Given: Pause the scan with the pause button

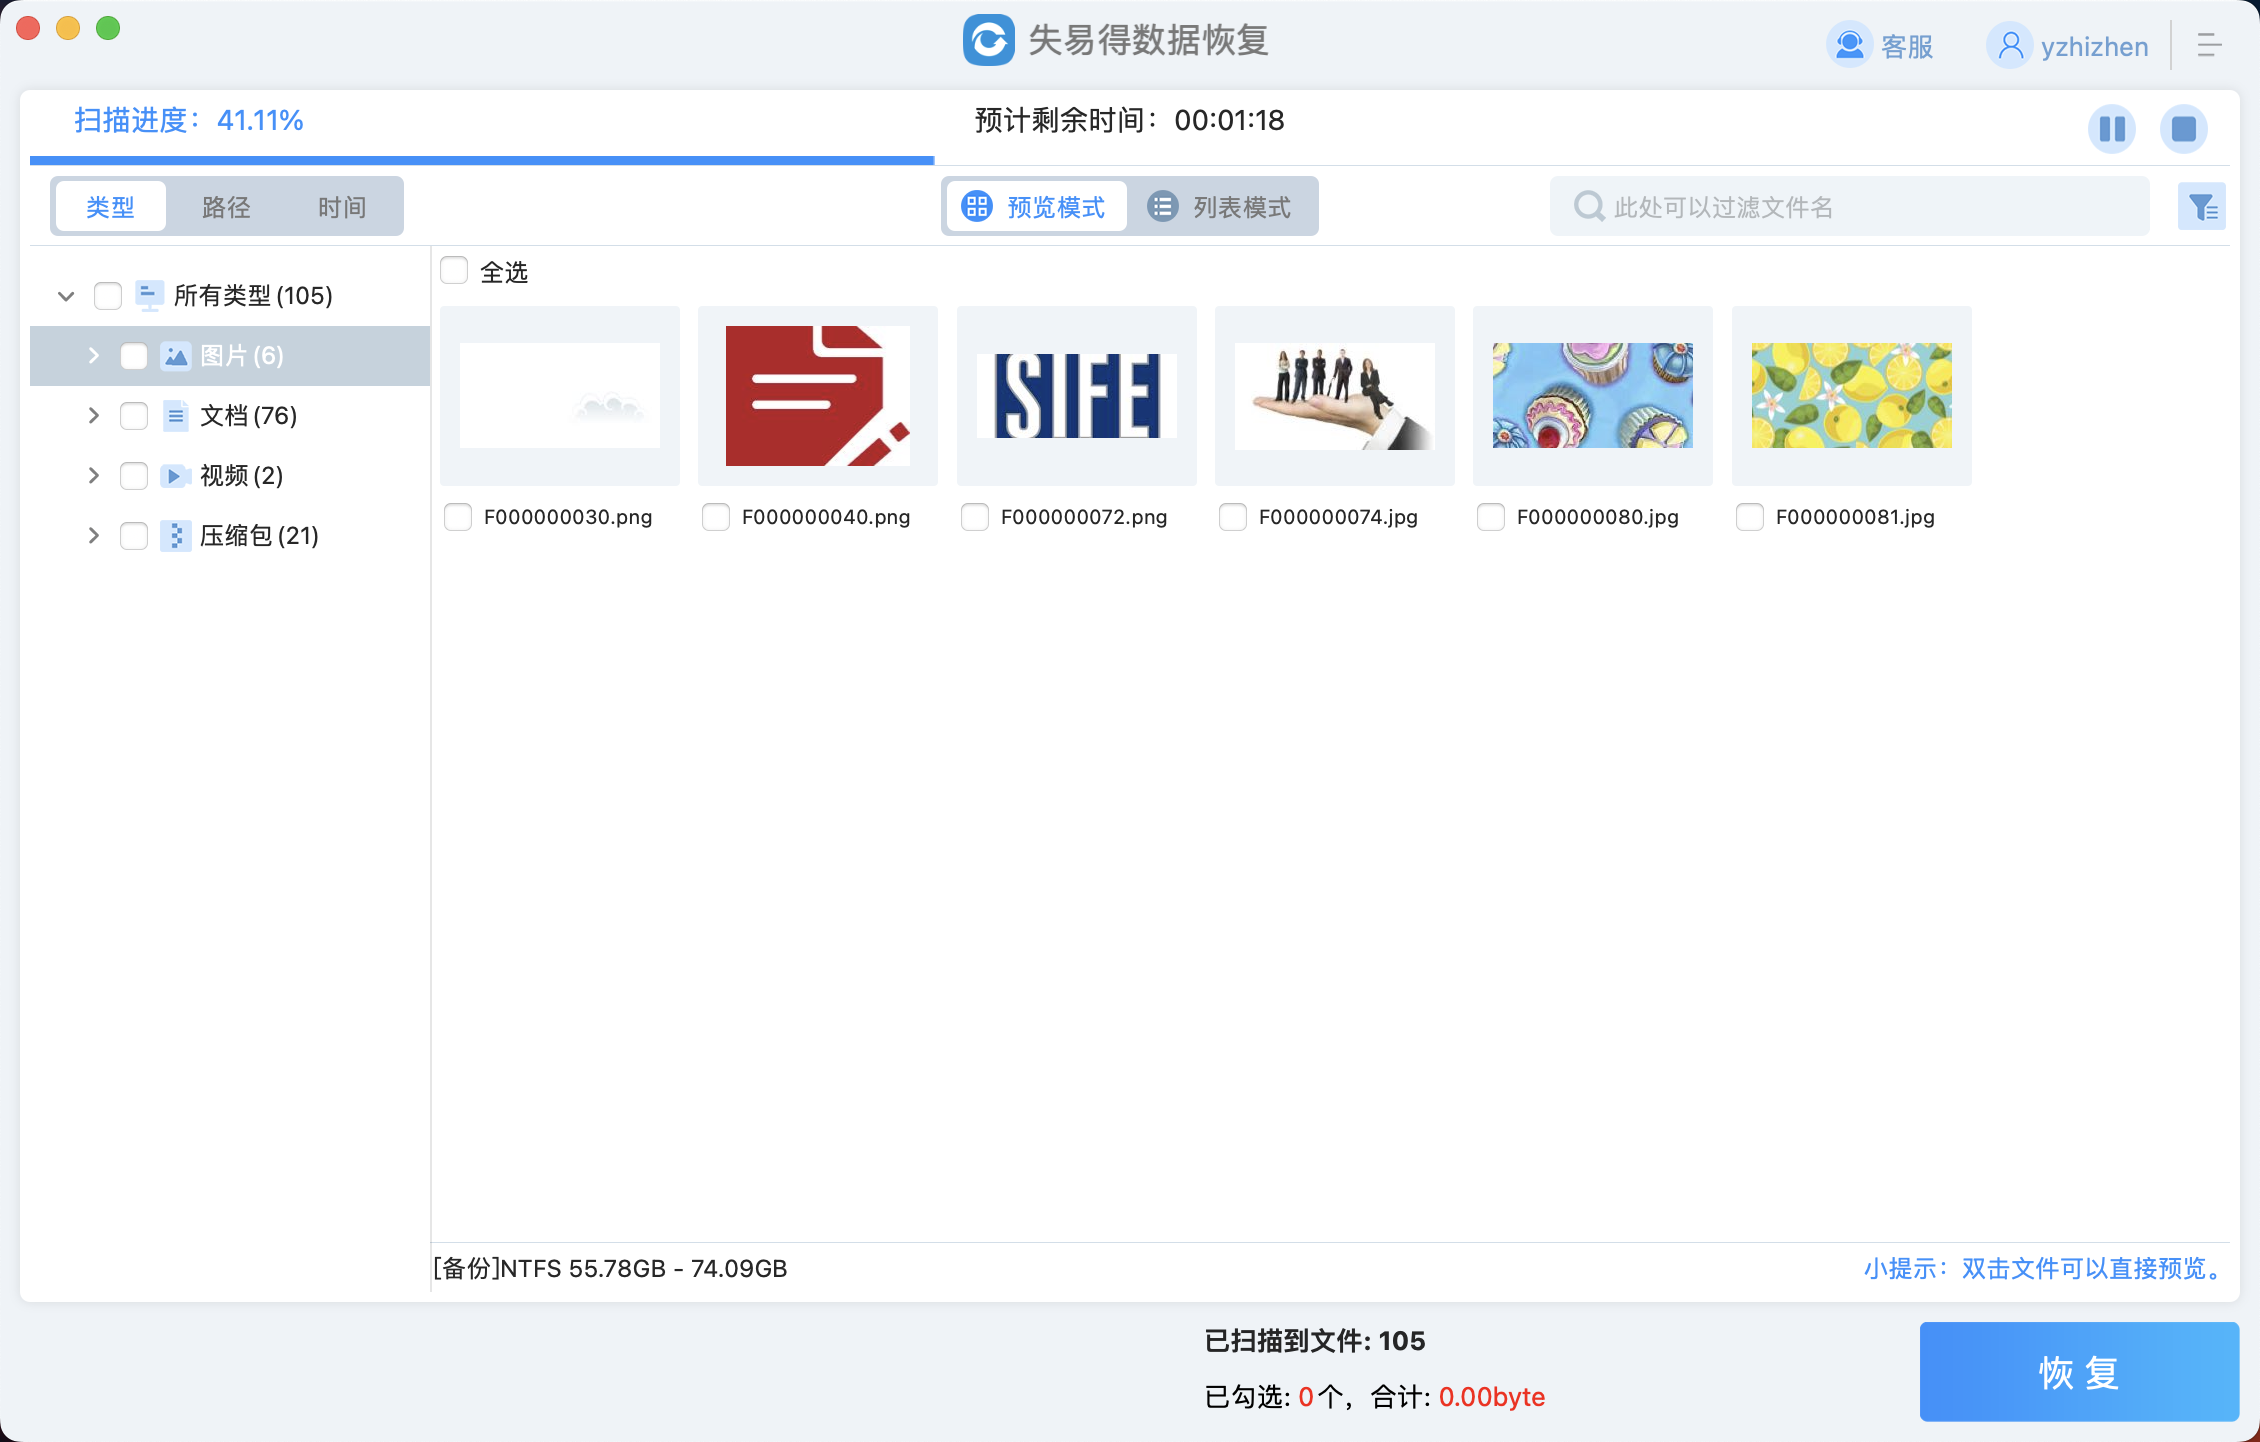Looking at the screenshot, I should [x=2112, y=129].
